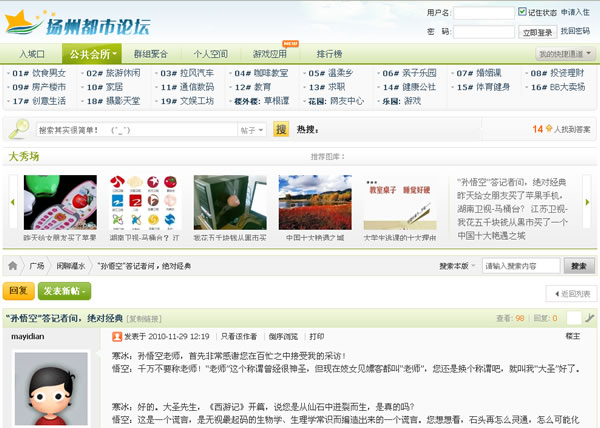Click the 立即登录 button
The height and width of the screenshot is (428, 600).
pyautogui.click(x=537, y=33)
